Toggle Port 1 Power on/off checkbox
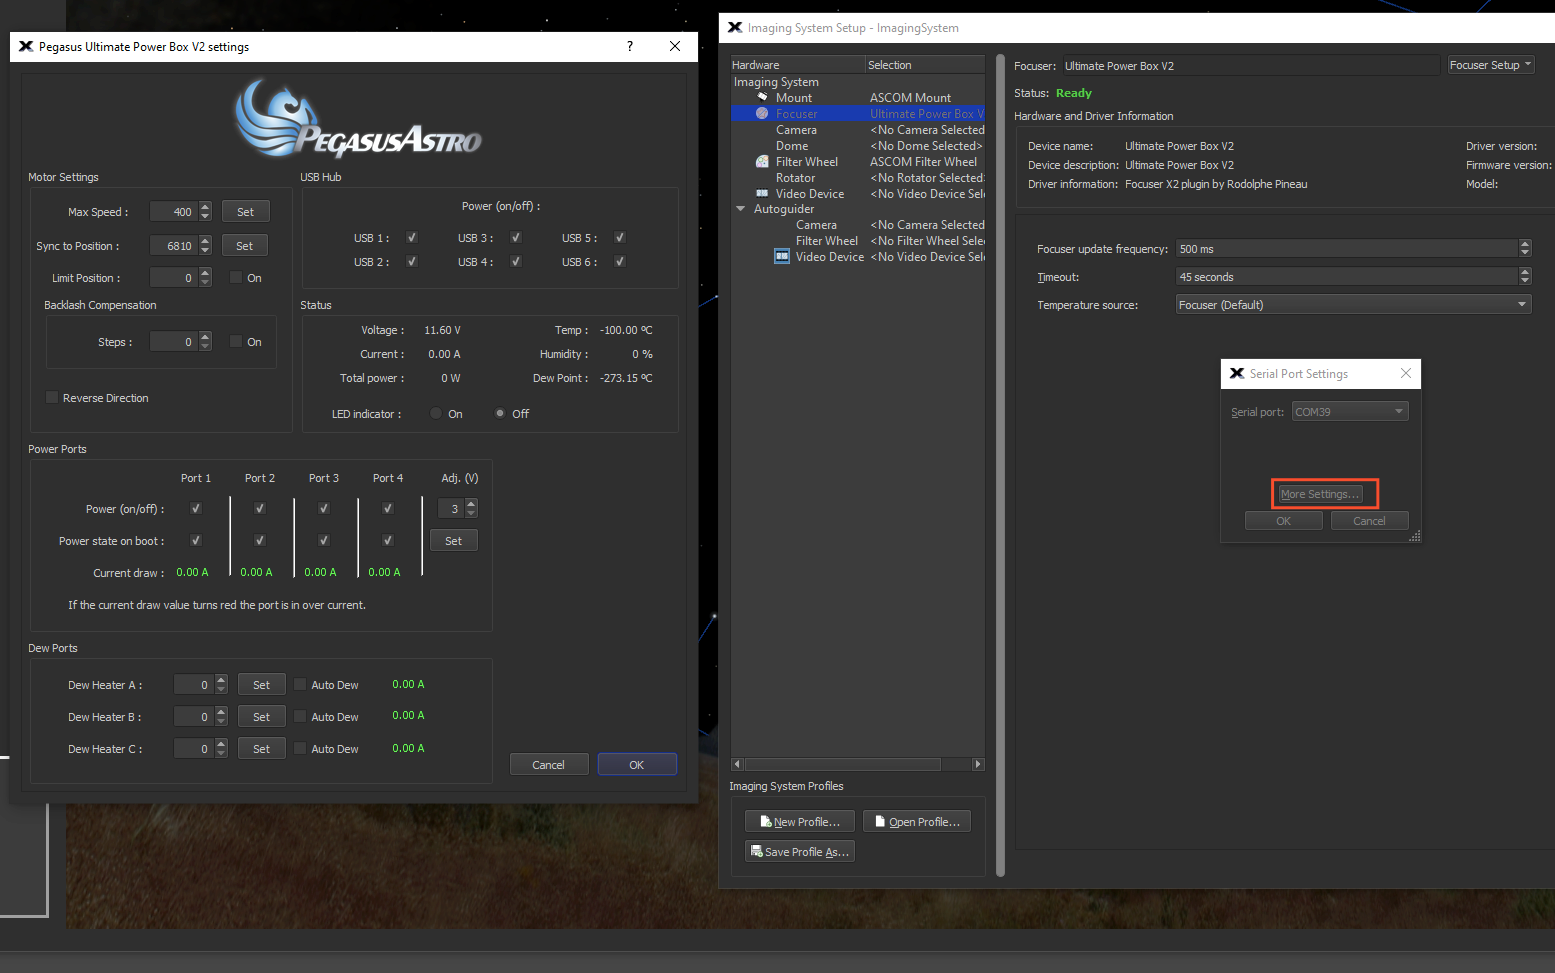Image resolution: width=1555 pixels, height=973 pixels. (x=196, y=508)
